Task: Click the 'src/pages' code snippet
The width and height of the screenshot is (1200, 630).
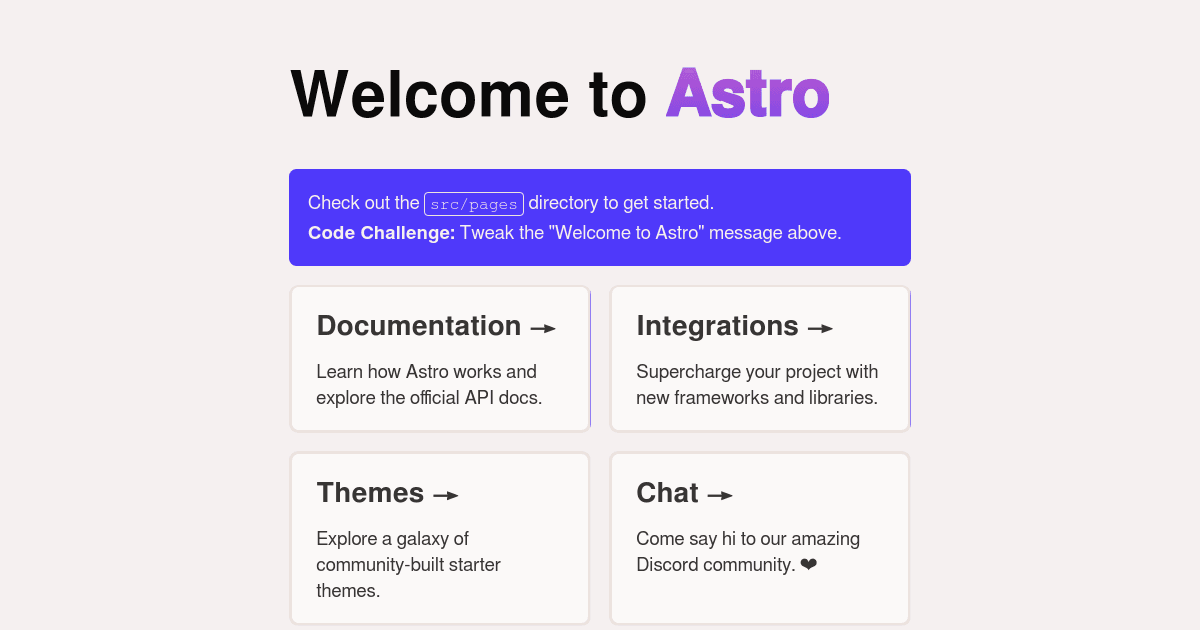Action: click(x=474, y=204)
